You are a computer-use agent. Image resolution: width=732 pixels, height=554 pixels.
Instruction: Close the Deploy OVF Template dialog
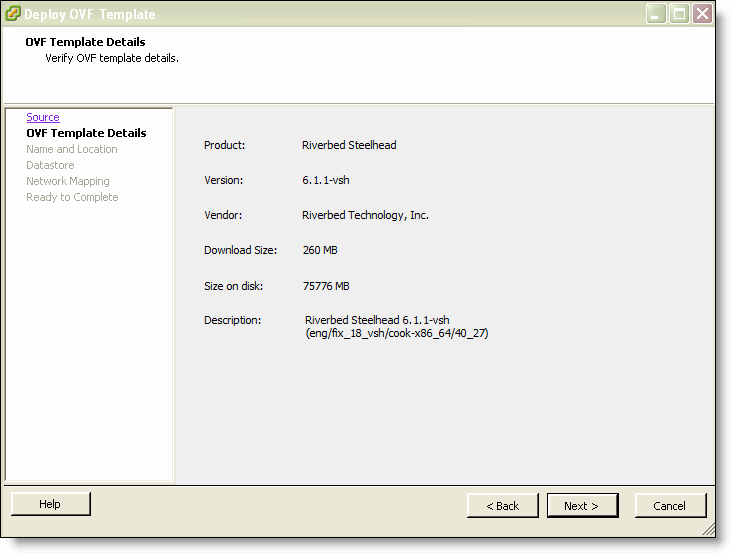702,14
